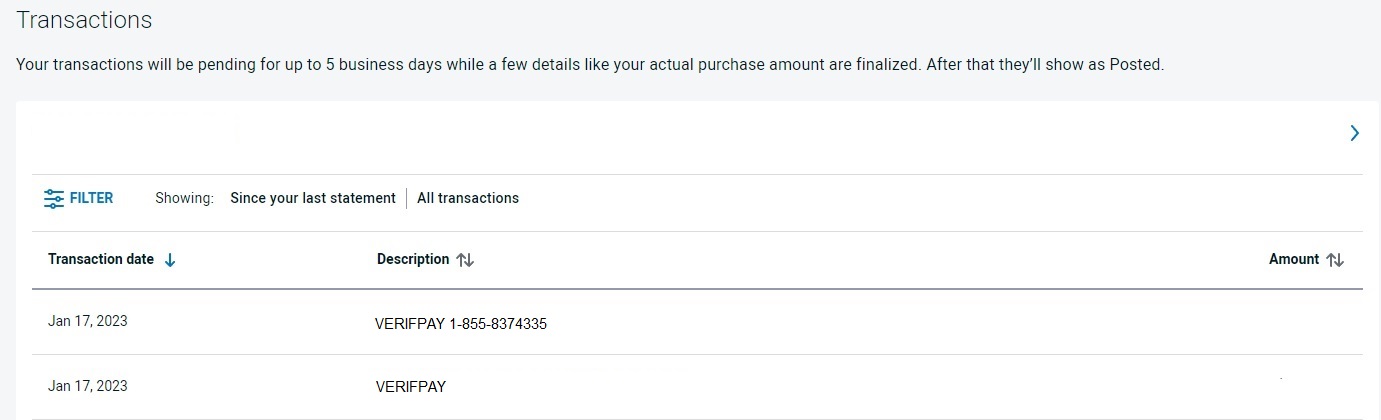
Task: Select the second row's Jan 17, 2023 date
Action: tap(88, 385)
